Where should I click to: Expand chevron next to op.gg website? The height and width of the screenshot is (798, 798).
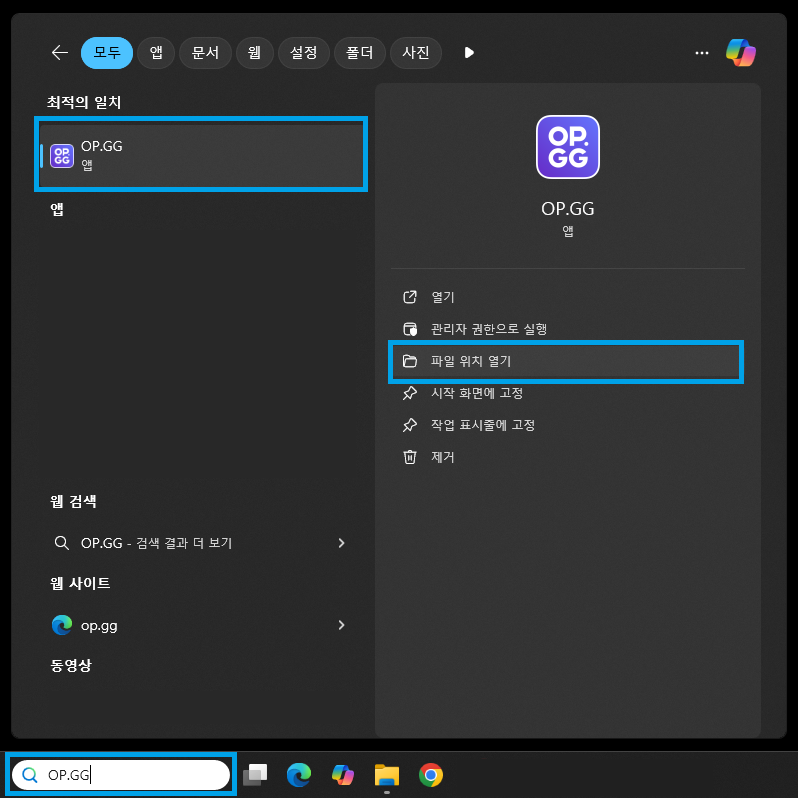tap(341, 625)
